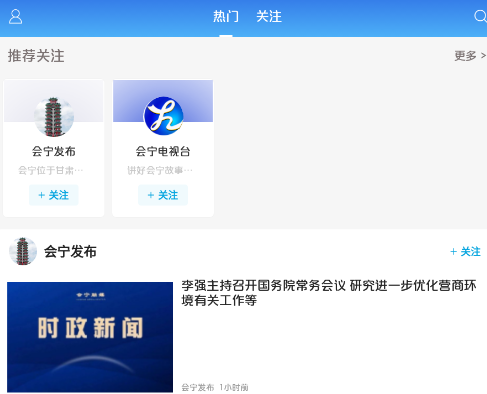The width and height of the screenshot is (487, 394).
Task: Switch to the 热门 tab
Action: (x=226, y=16)
